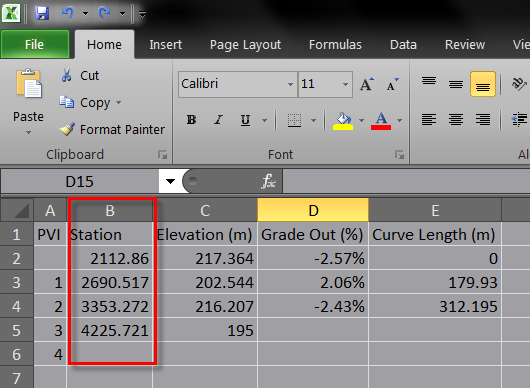Select column A header
Image resolution: width=530 pixels, height=388 pixels.
coord(50,211)
